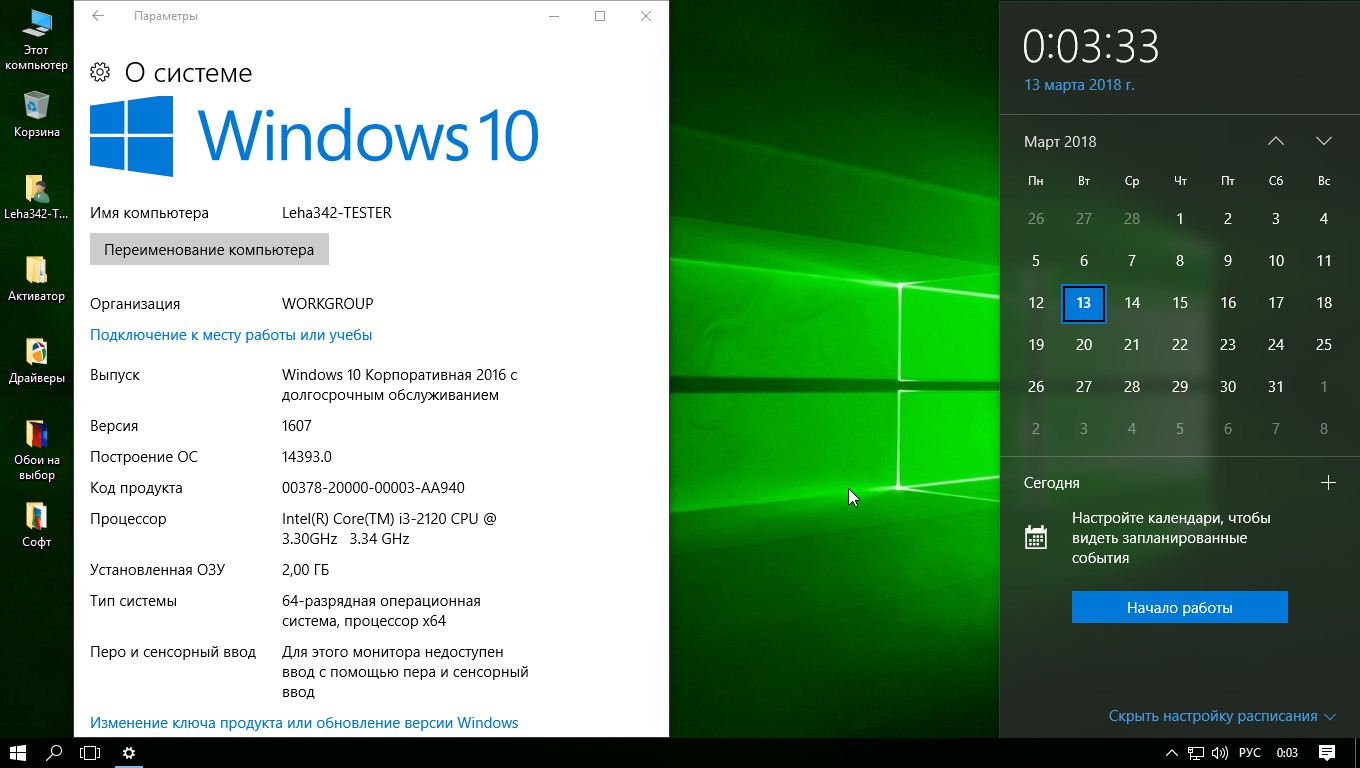Select the Софт desktop icon
The width and height of the screenshot is (1360, 768).
[x=36, y=524]
